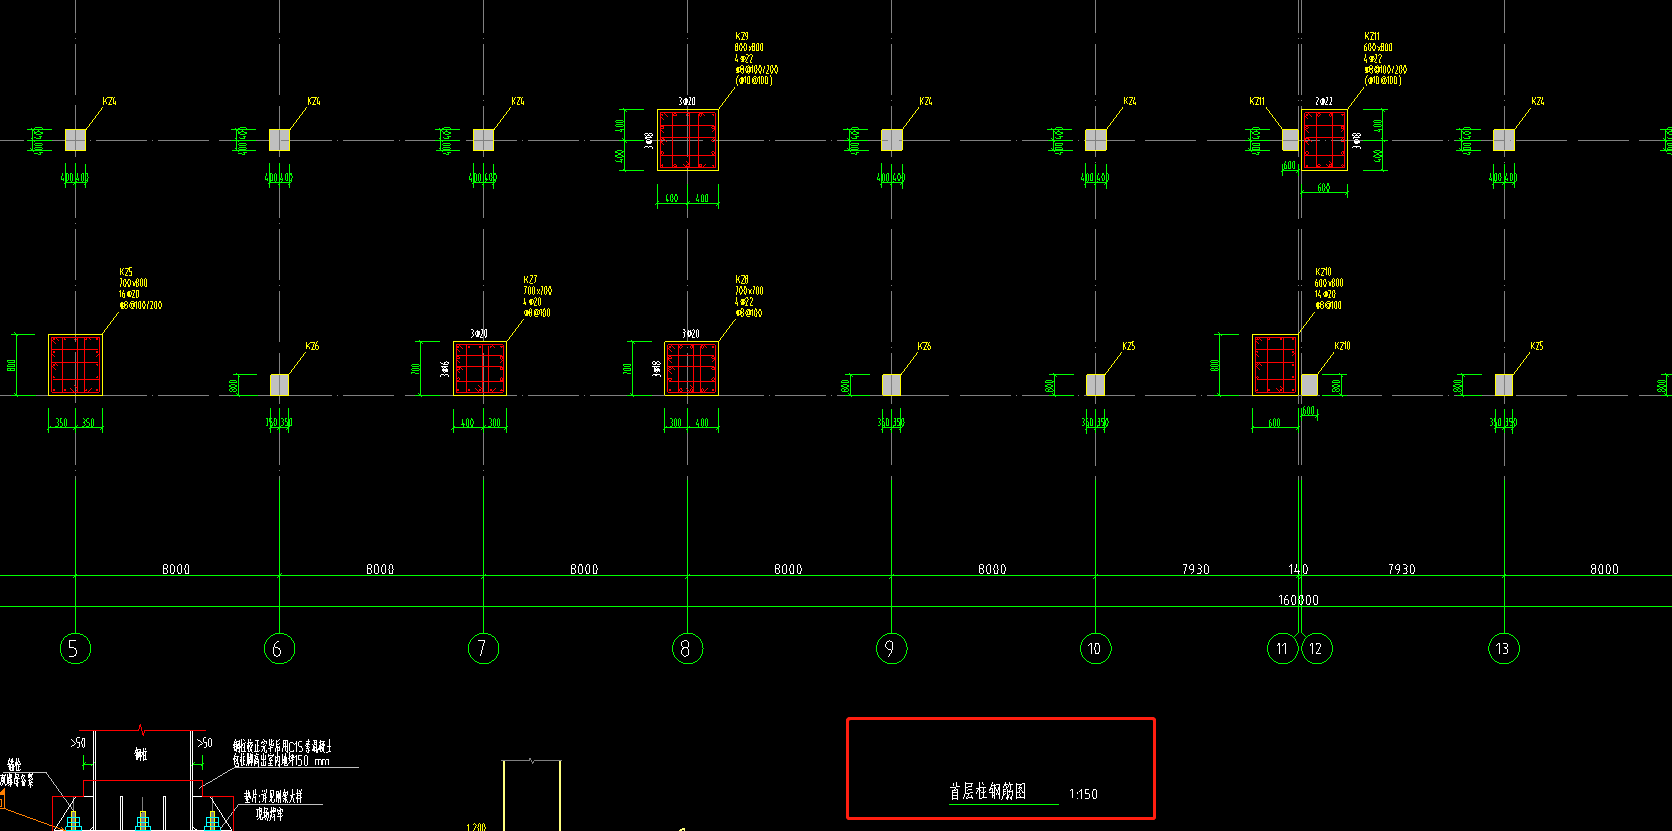
Task: Select grid axis bubble 12
Action: pyautogui.click(x=1316, y=648)
